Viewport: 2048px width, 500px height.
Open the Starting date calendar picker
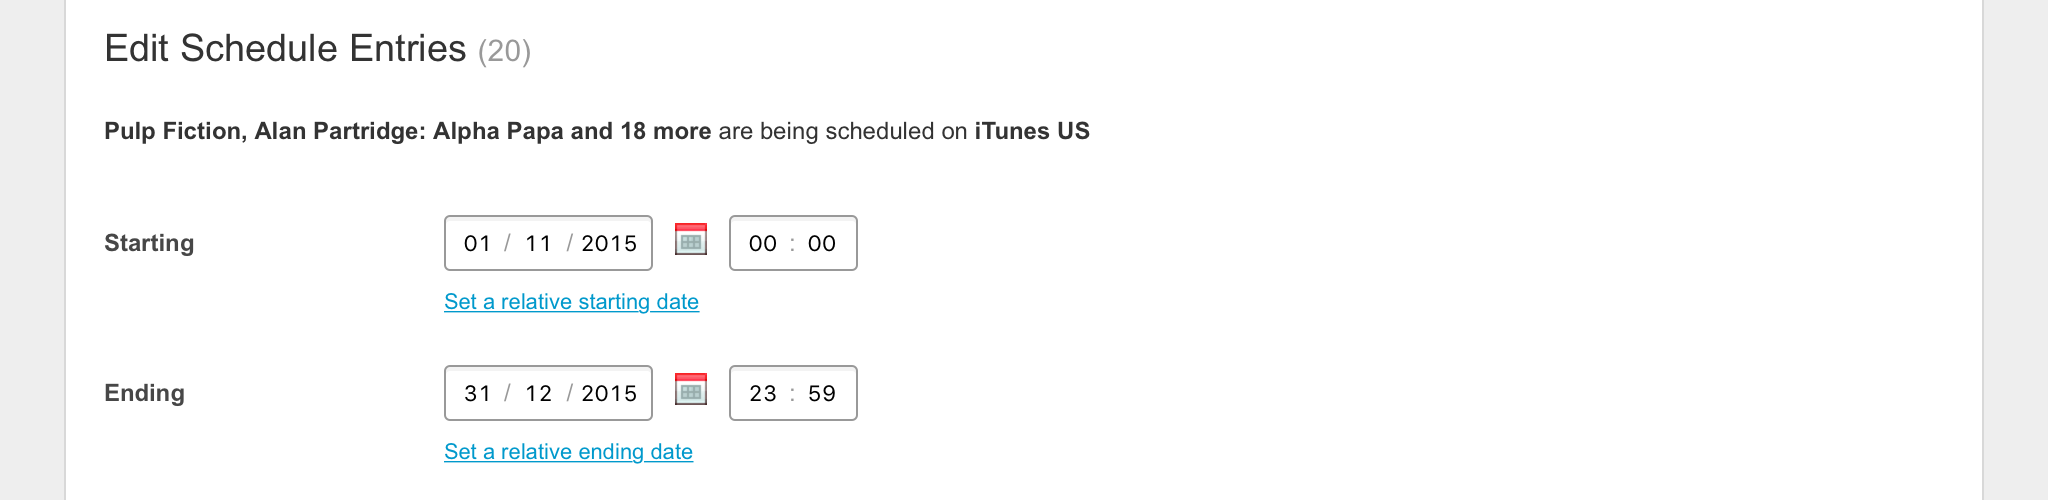coord(691,240)
